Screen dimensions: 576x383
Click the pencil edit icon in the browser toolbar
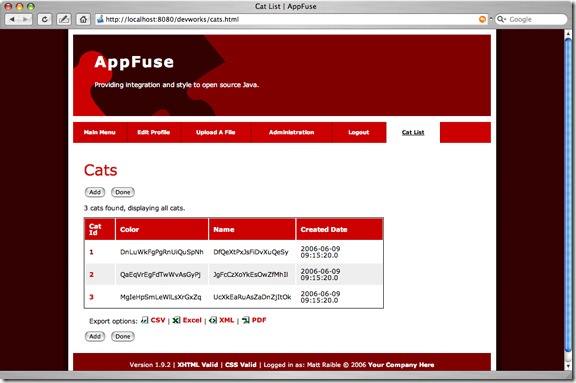tap(64, 19)
